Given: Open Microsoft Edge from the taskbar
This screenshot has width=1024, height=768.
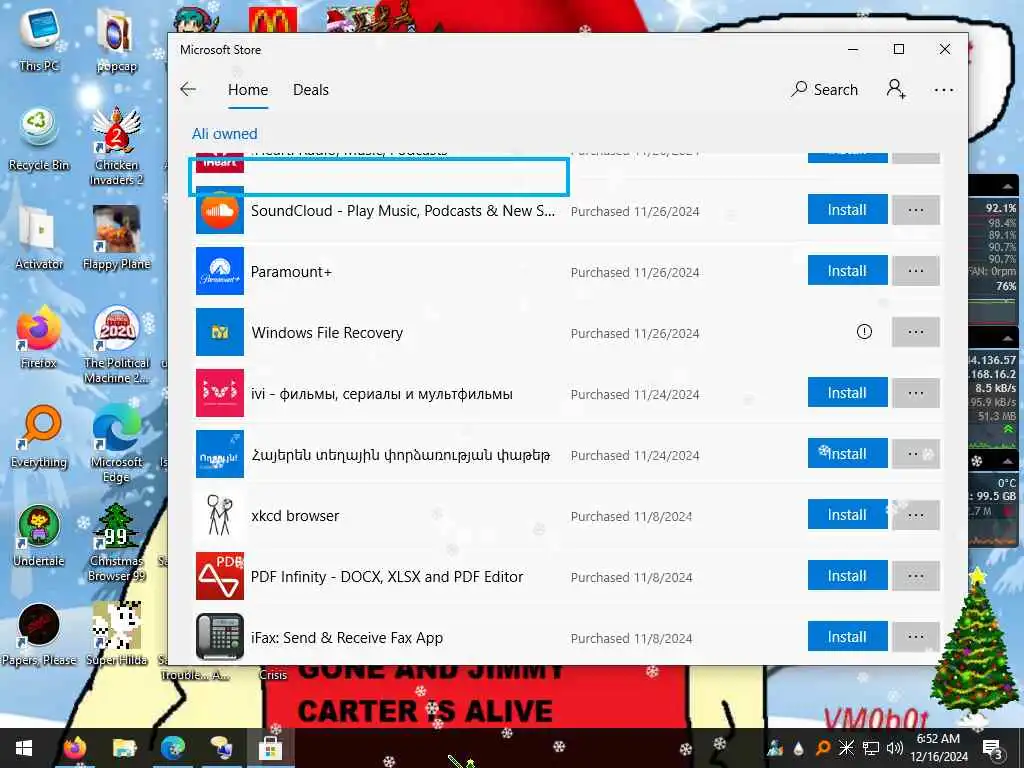Looking at the screenshot, I should point(173,748).
